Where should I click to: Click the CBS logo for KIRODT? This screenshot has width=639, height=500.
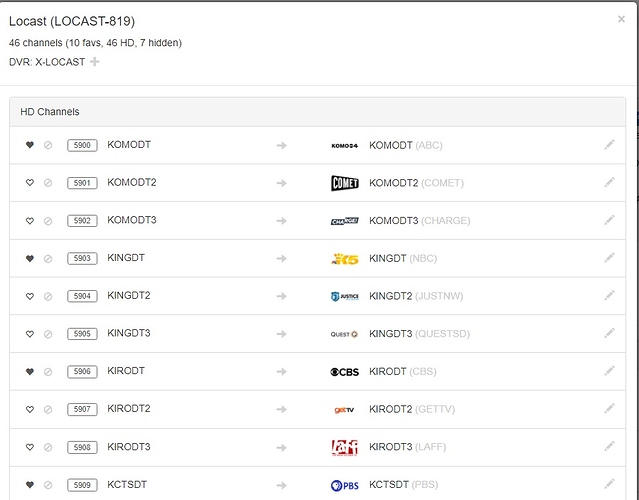point(344,371)
